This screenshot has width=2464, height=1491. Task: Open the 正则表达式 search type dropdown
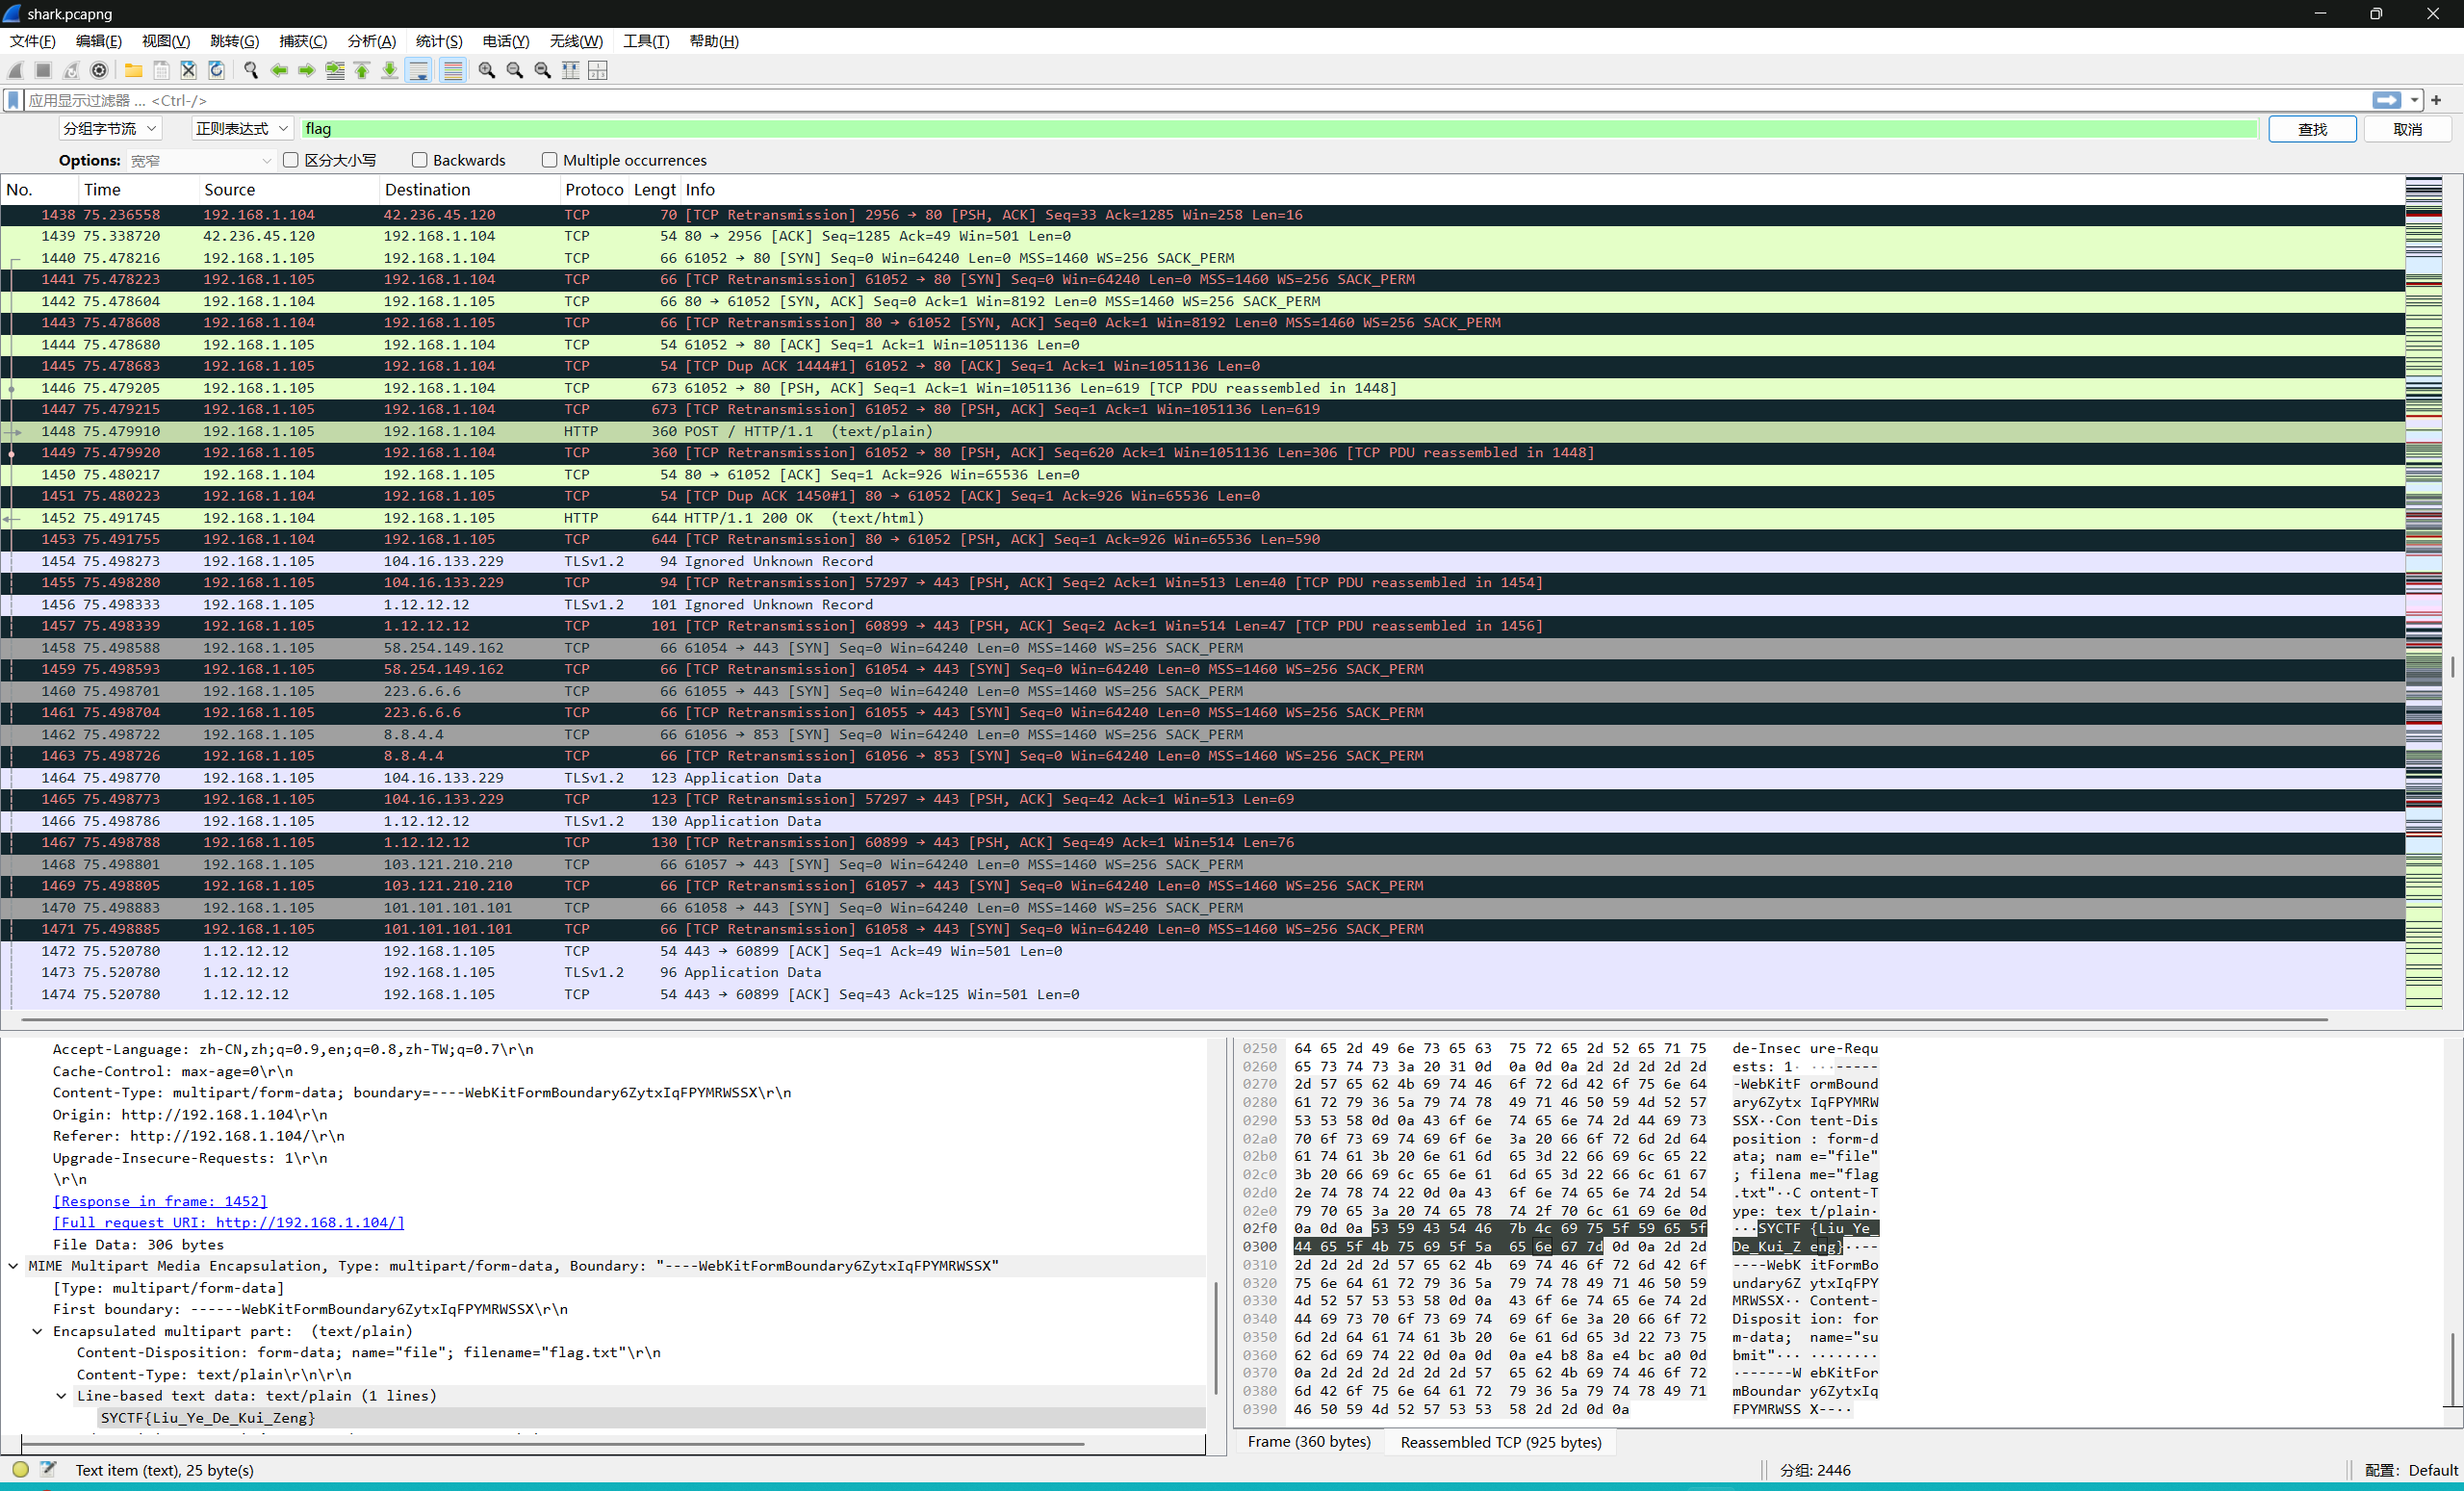click(x=241, y=129)
